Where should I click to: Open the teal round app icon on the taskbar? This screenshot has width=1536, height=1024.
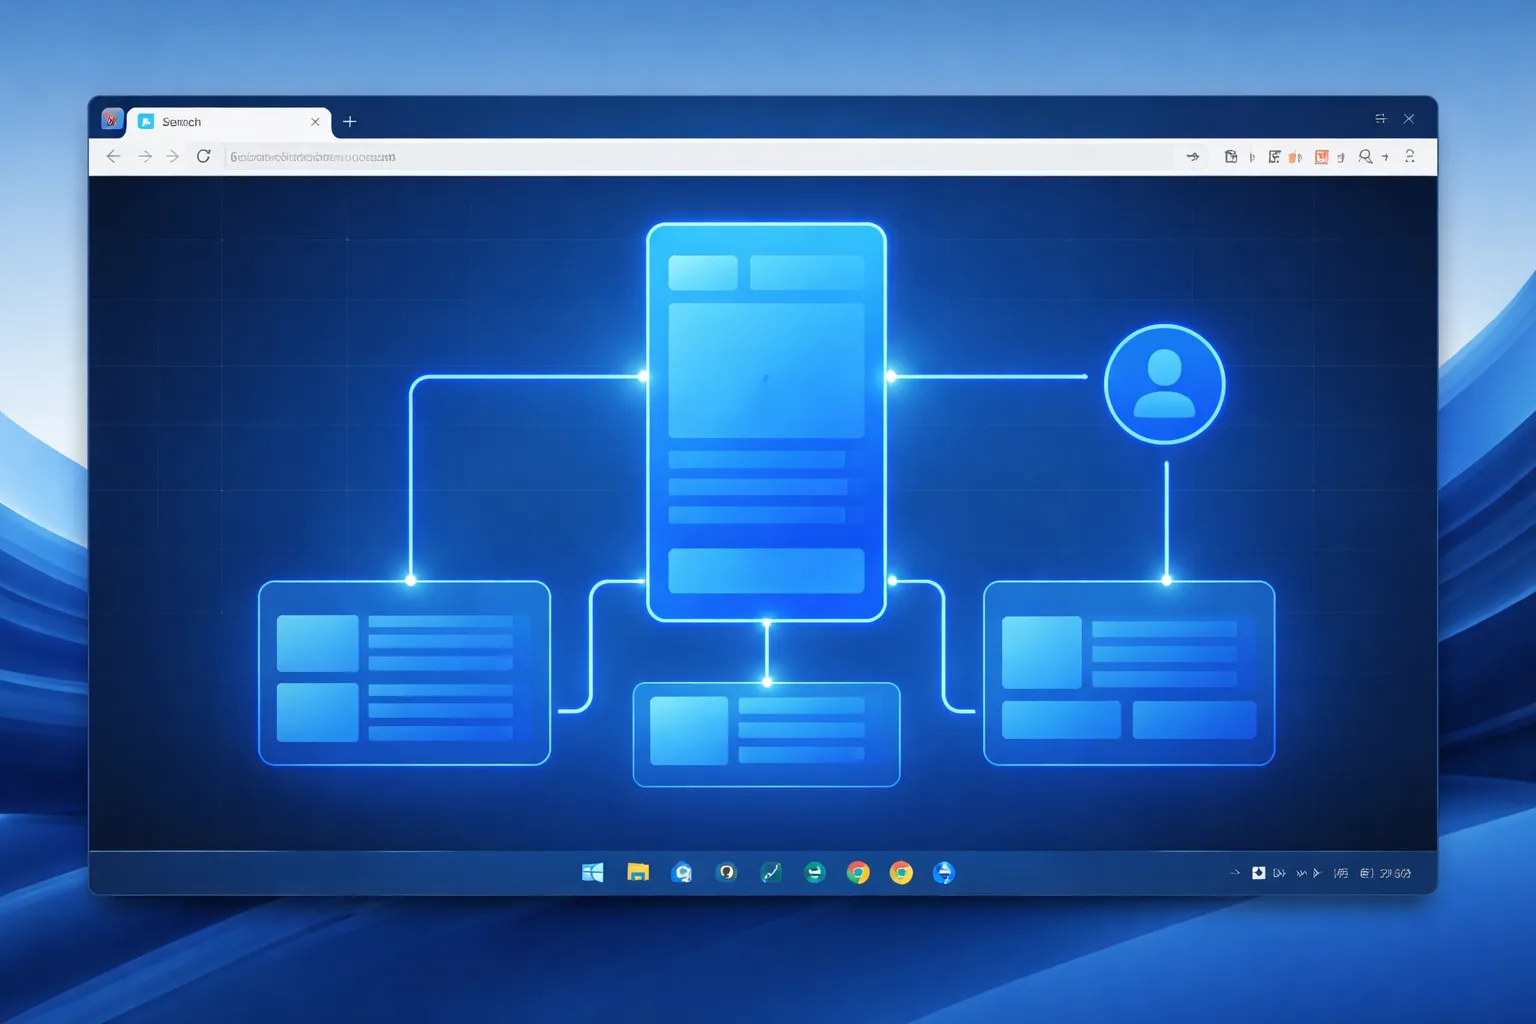[815, 873]
